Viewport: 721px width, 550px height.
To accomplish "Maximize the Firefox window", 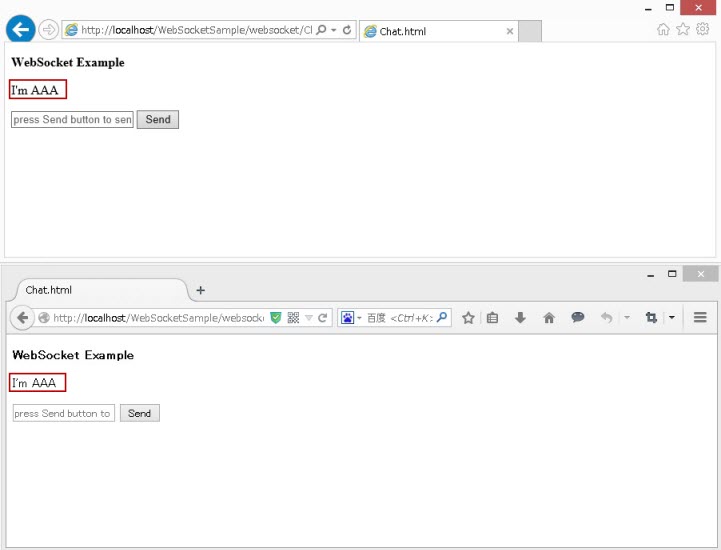I will 672,274.
